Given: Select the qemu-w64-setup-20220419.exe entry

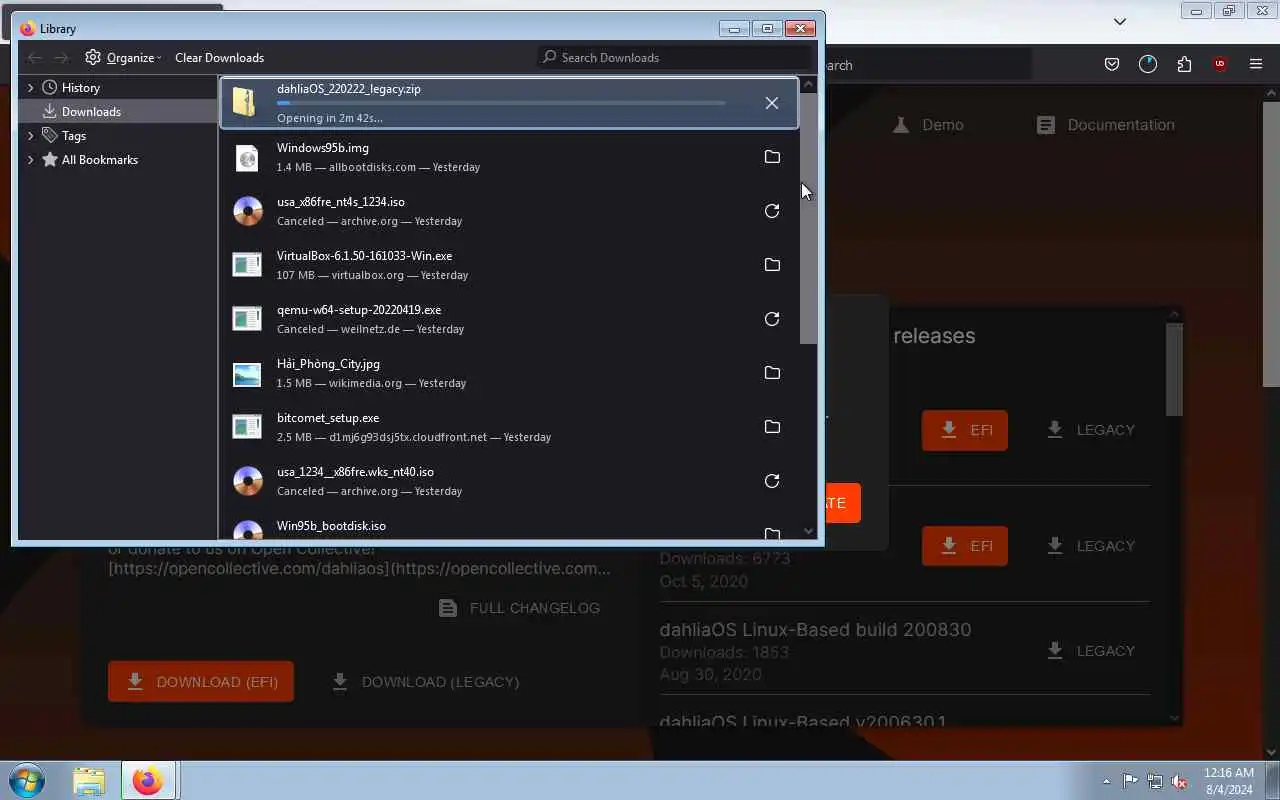Looking at the screenshot, I should click(x=509, y=319).
